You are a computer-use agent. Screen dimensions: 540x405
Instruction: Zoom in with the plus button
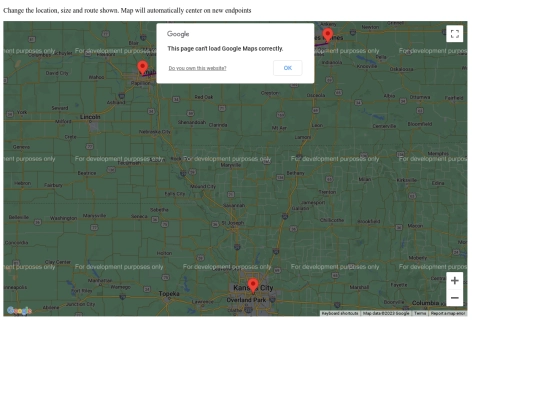tap(454, 281)
